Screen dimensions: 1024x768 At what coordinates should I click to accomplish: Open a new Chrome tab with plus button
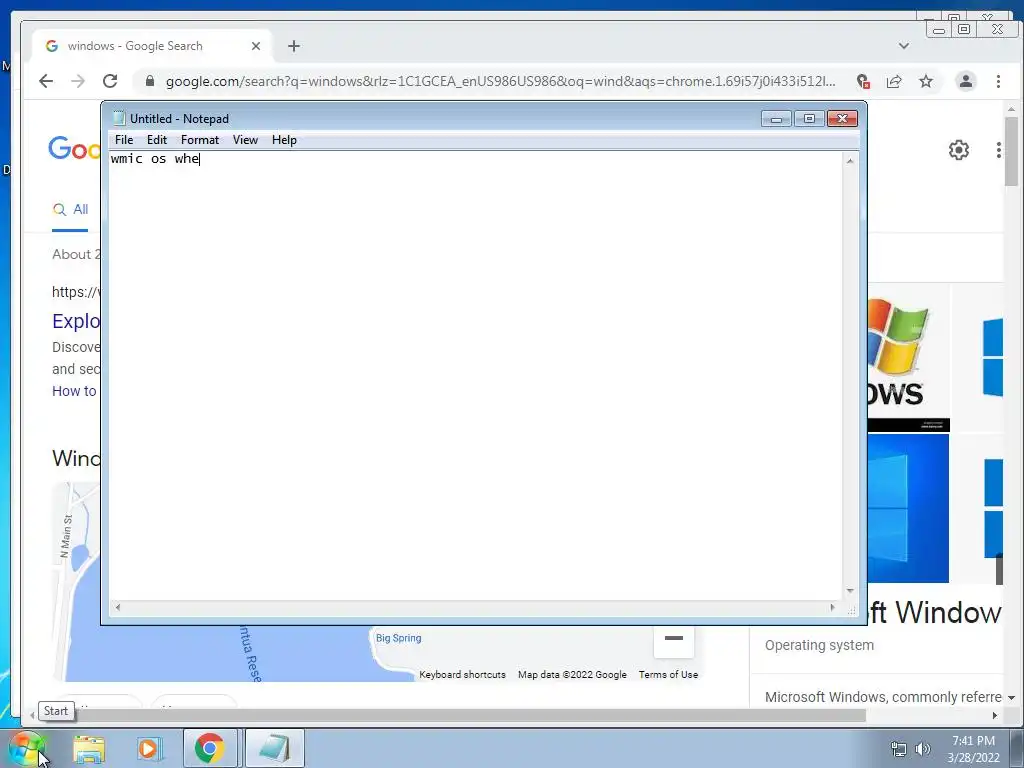click(x=294, y=46)
